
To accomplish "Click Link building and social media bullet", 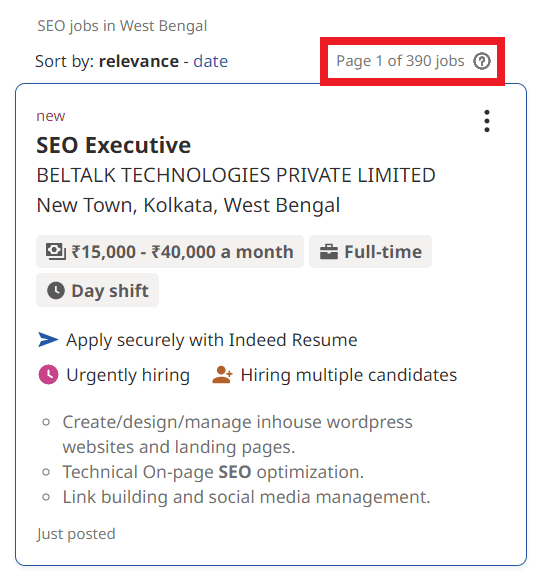I will (246, 497).
